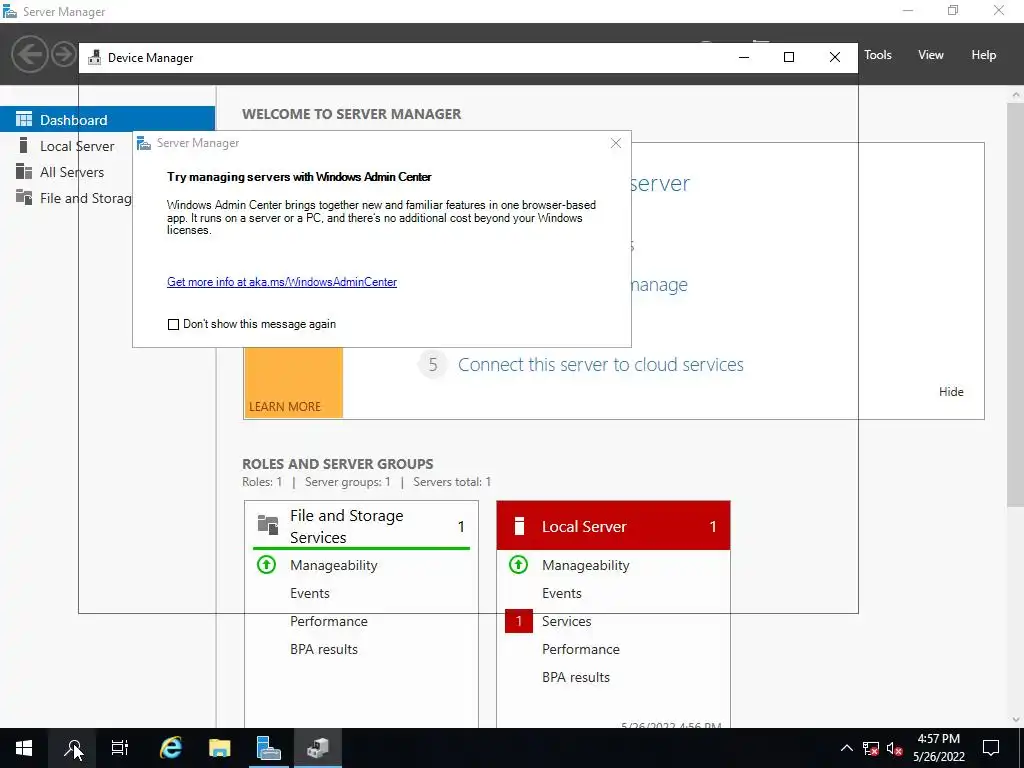Screen dimensions: 1024x768
Task: Open the Tools menu
Action: click(x=878, y=55)
